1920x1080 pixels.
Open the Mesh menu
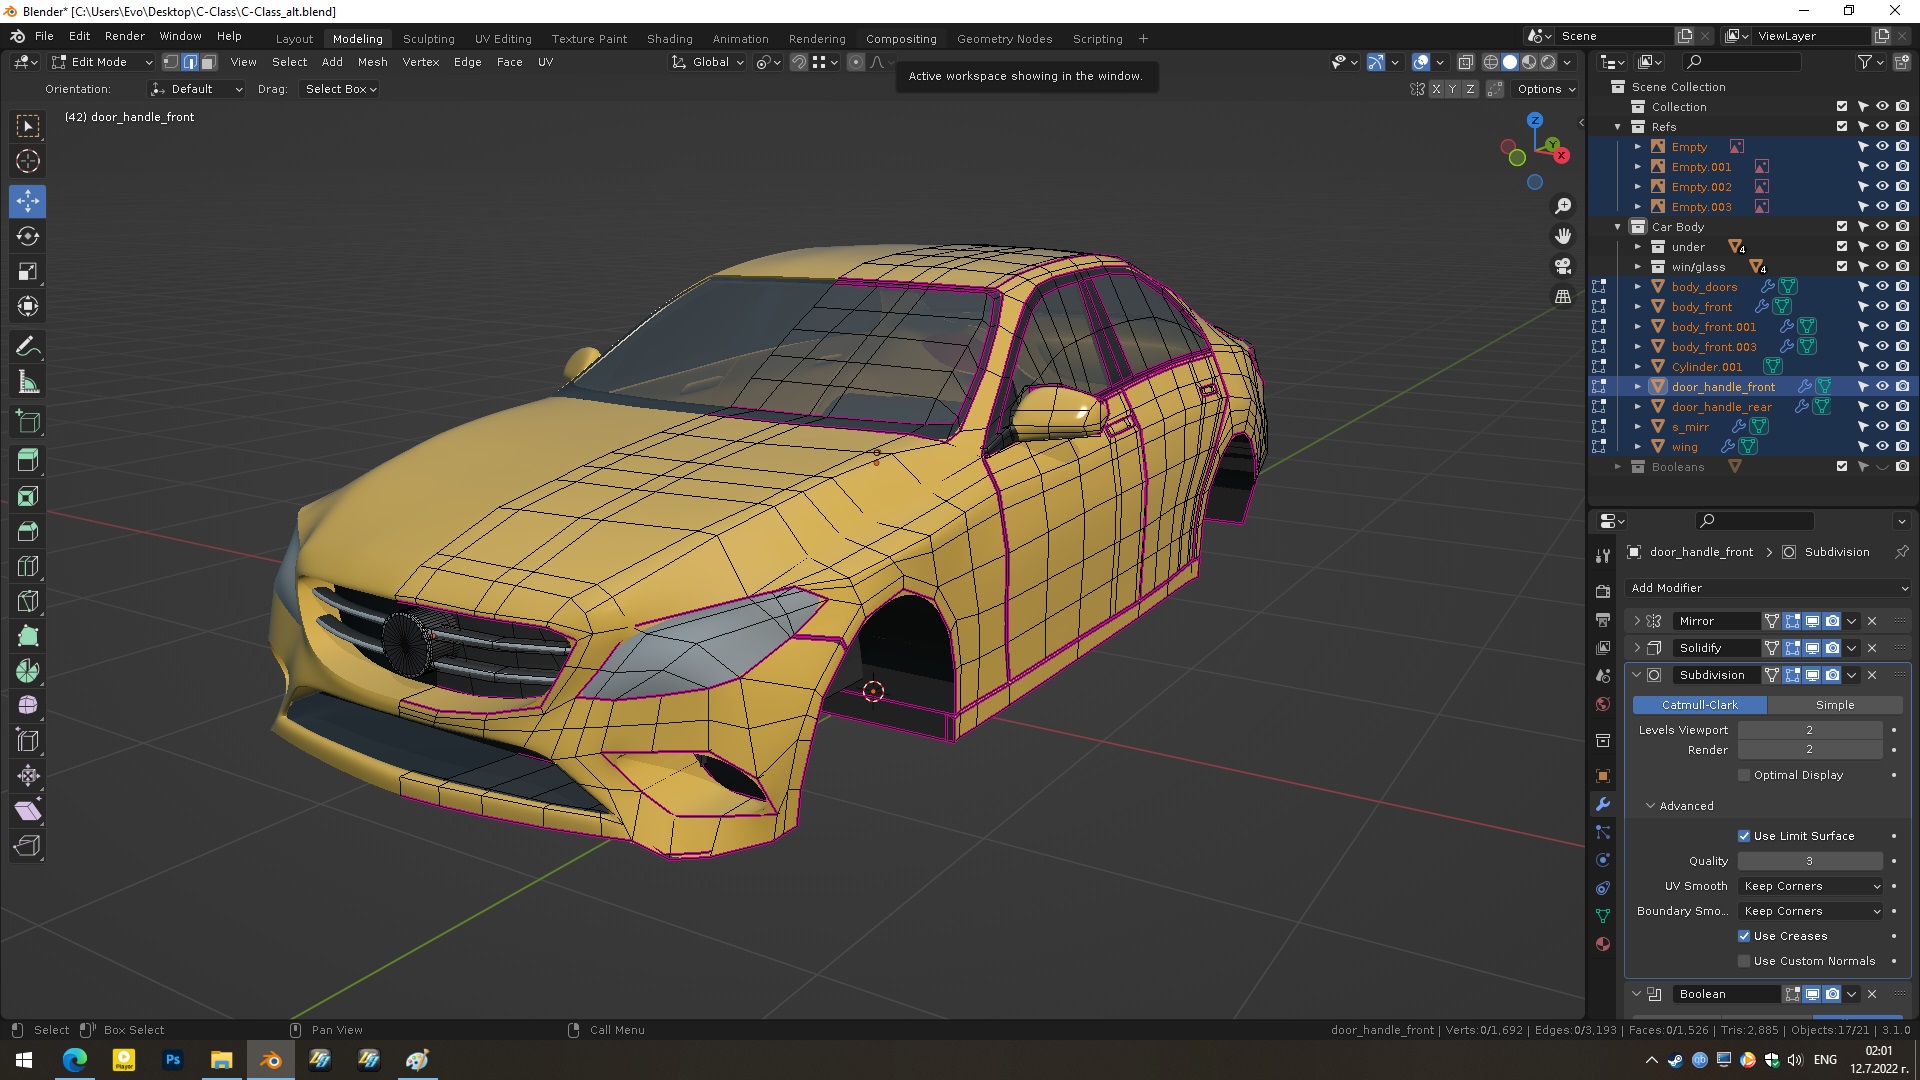click(372, 62)
